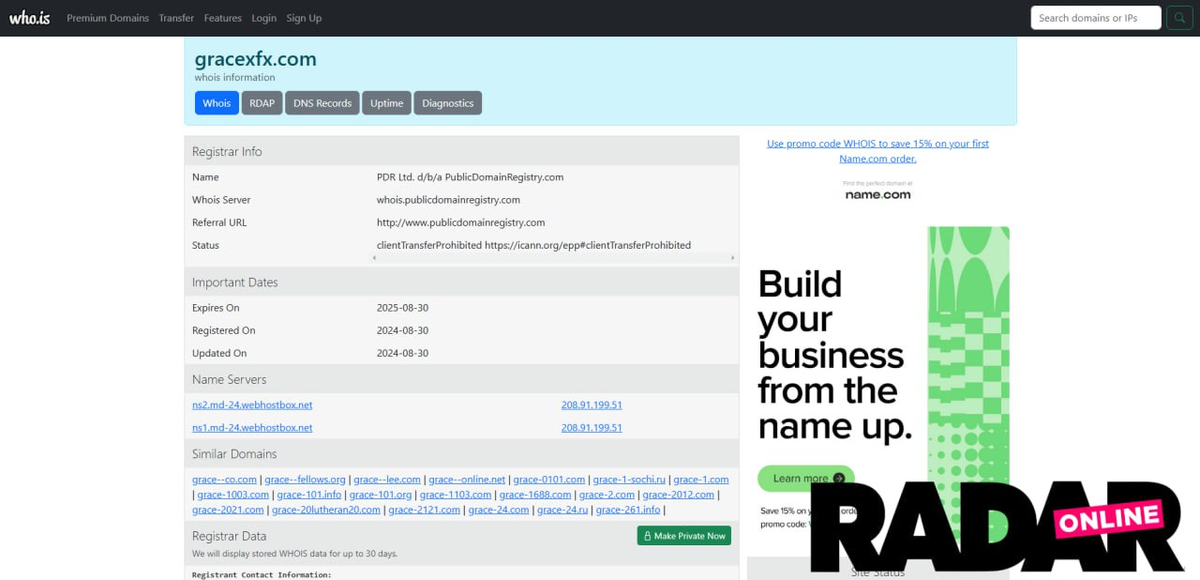1200x580 pixels.
Task: Open similar domain grace--lee.com
Action: (x=385, y=480)
